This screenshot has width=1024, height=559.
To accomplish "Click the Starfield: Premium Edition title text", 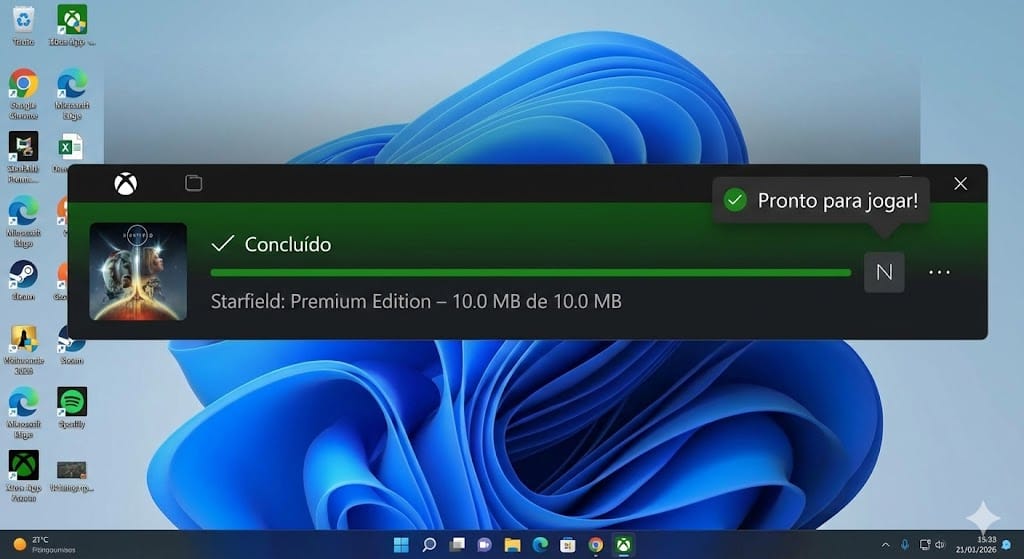I will click(x=416, y=301).
